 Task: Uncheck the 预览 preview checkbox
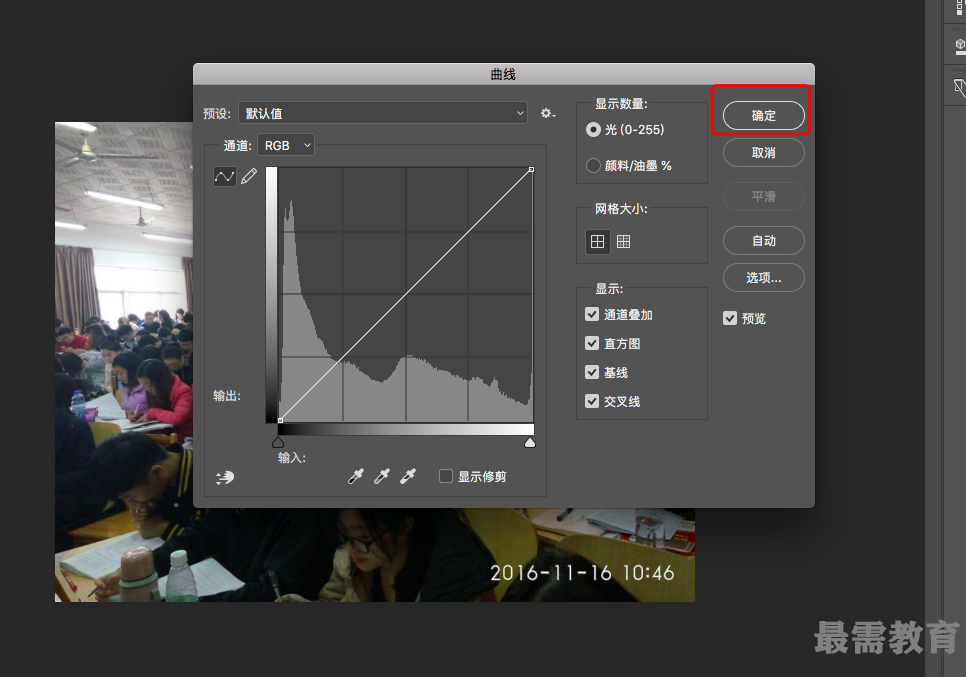[x=730, y=318]
